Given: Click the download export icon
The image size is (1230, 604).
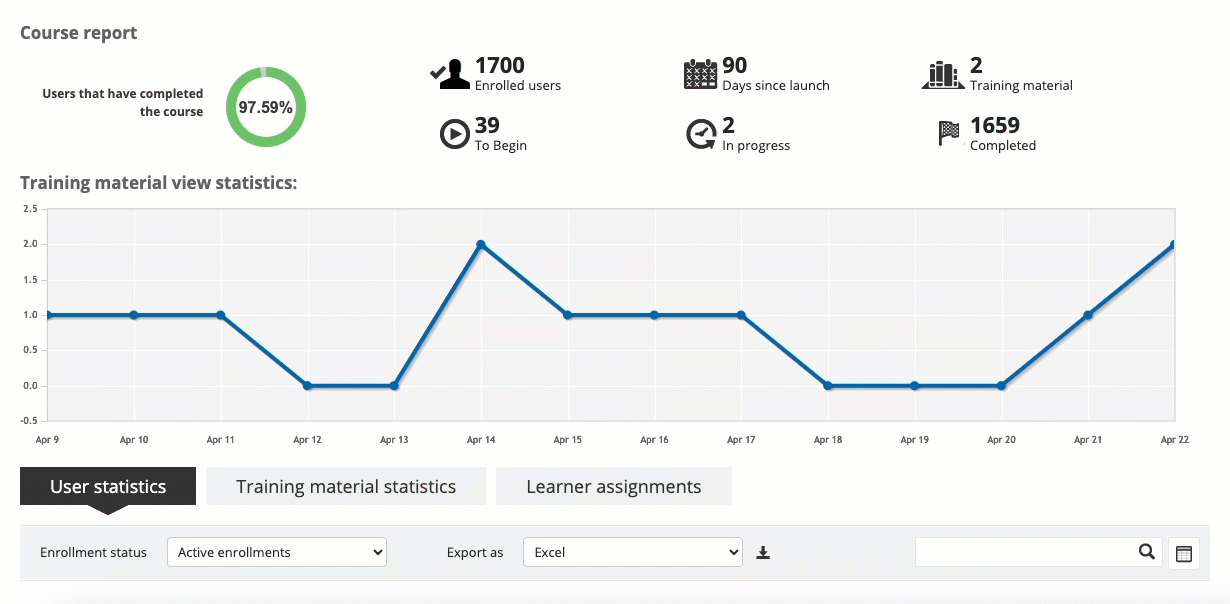Looking at the screenshot, I should 763,552.
